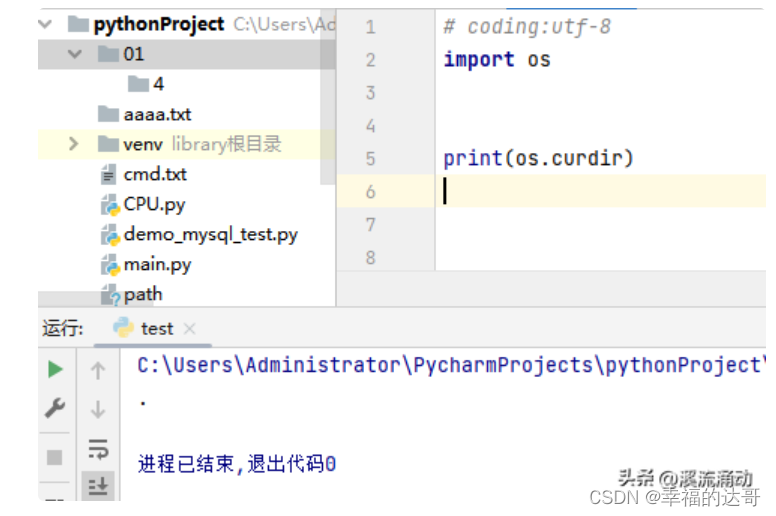Toggle soft-wrap in console output
776x516 pixels.
coord(98,449)
